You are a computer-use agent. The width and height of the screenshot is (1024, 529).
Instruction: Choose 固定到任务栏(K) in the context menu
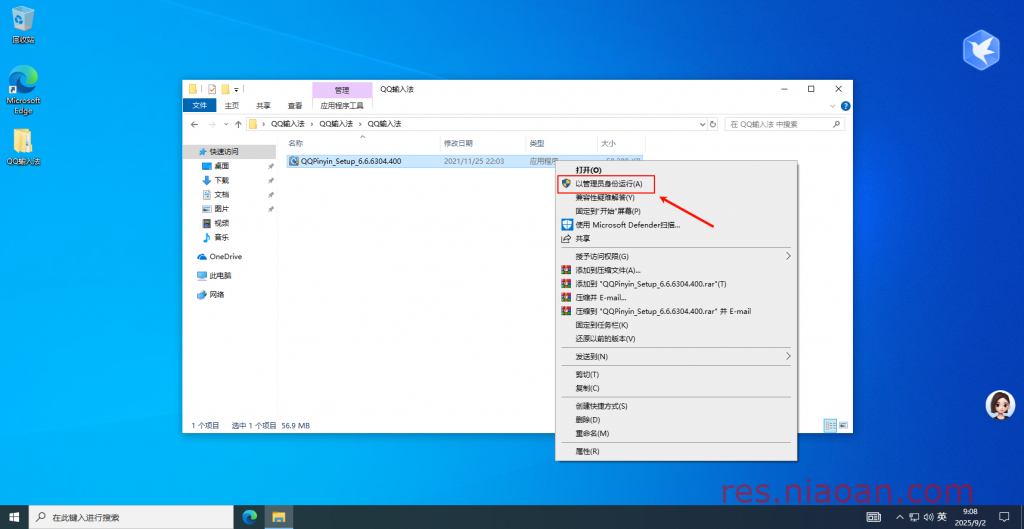pos(676,325)
